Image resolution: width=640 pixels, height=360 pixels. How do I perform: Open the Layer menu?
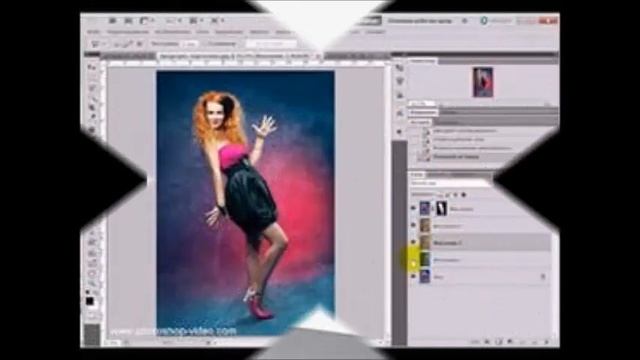(x=202, y=32)
